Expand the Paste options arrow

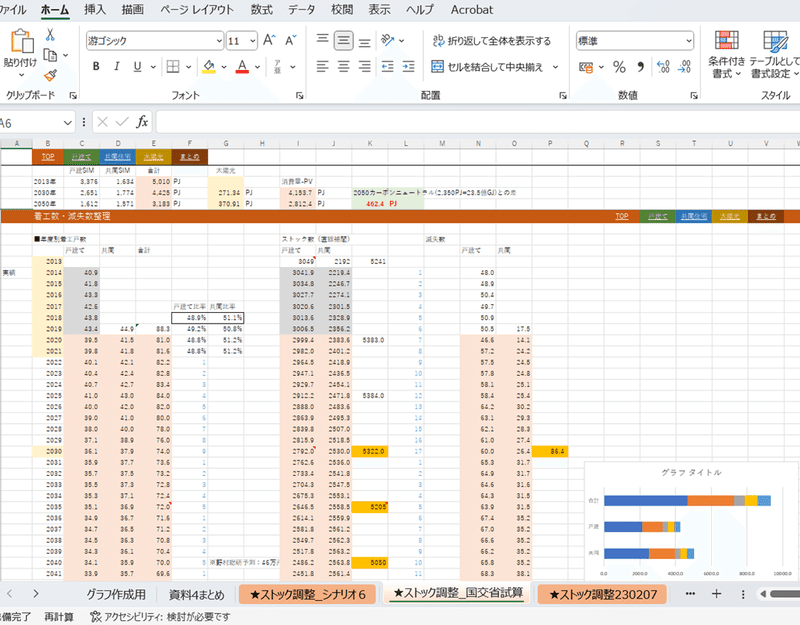tap(21, 75)
